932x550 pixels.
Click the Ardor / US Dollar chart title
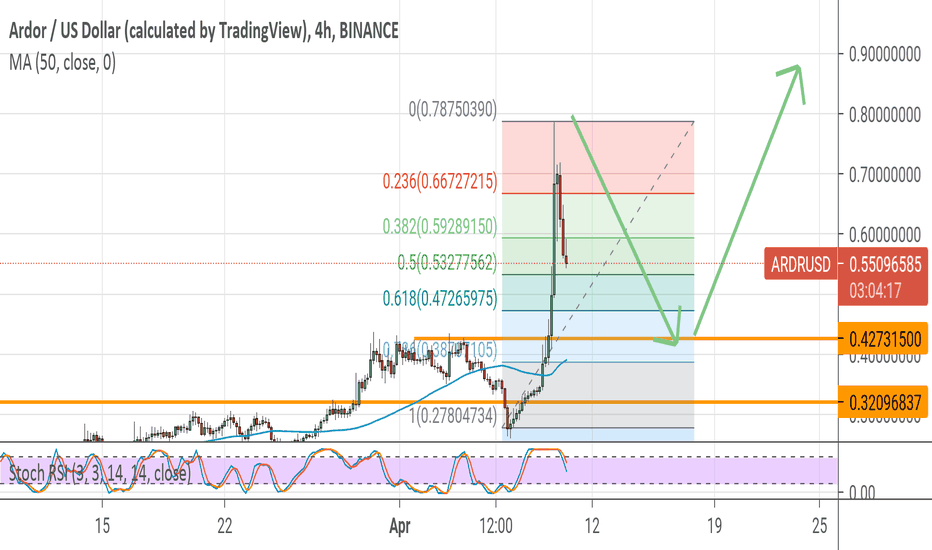pyautogui.click(x=203, y=30)
